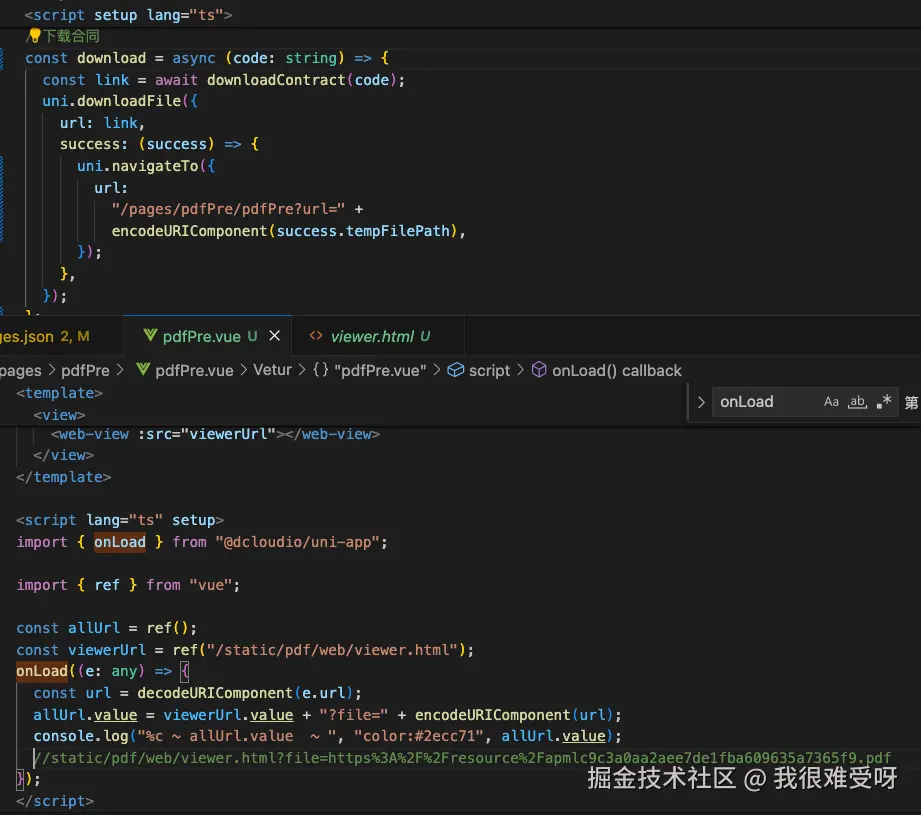The image size is (921, 815).
Task: Click the HTML icon on viewer.html tab
Action: click(x=316, y=336)
